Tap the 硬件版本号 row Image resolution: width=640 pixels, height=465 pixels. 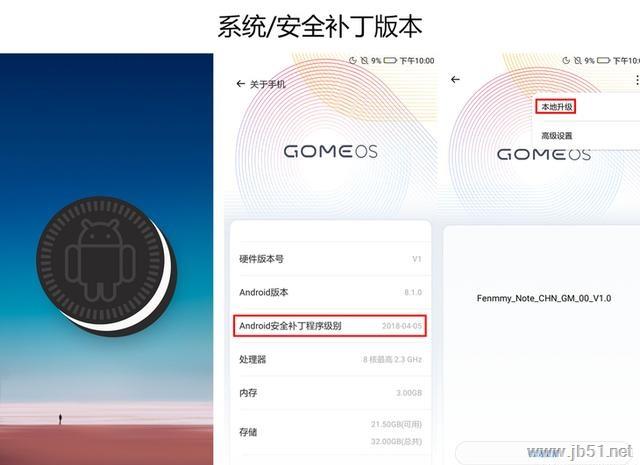point(330,259)
